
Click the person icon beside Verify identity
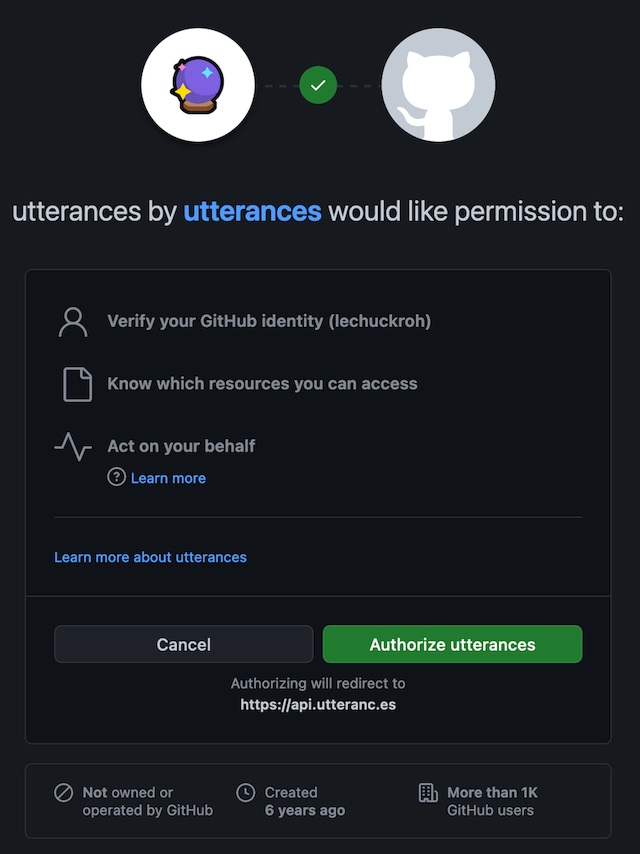click(73, 322)
